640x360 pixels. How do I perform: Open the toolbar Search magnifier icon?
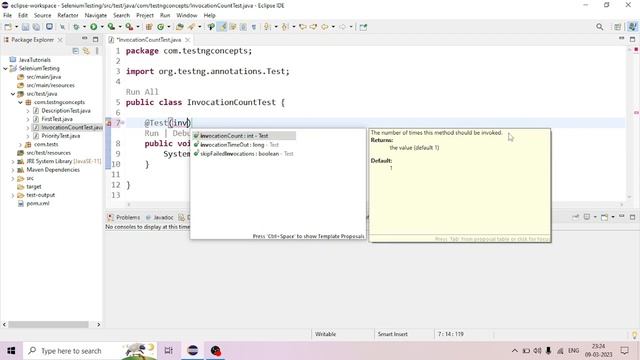pos(599,27)
